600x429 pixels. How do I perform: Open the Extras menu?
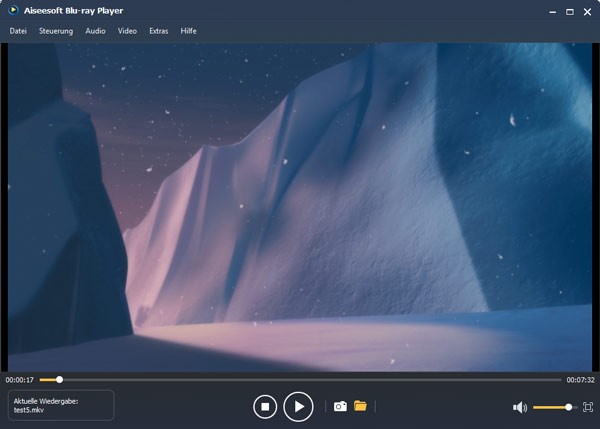tap(158, 31)
